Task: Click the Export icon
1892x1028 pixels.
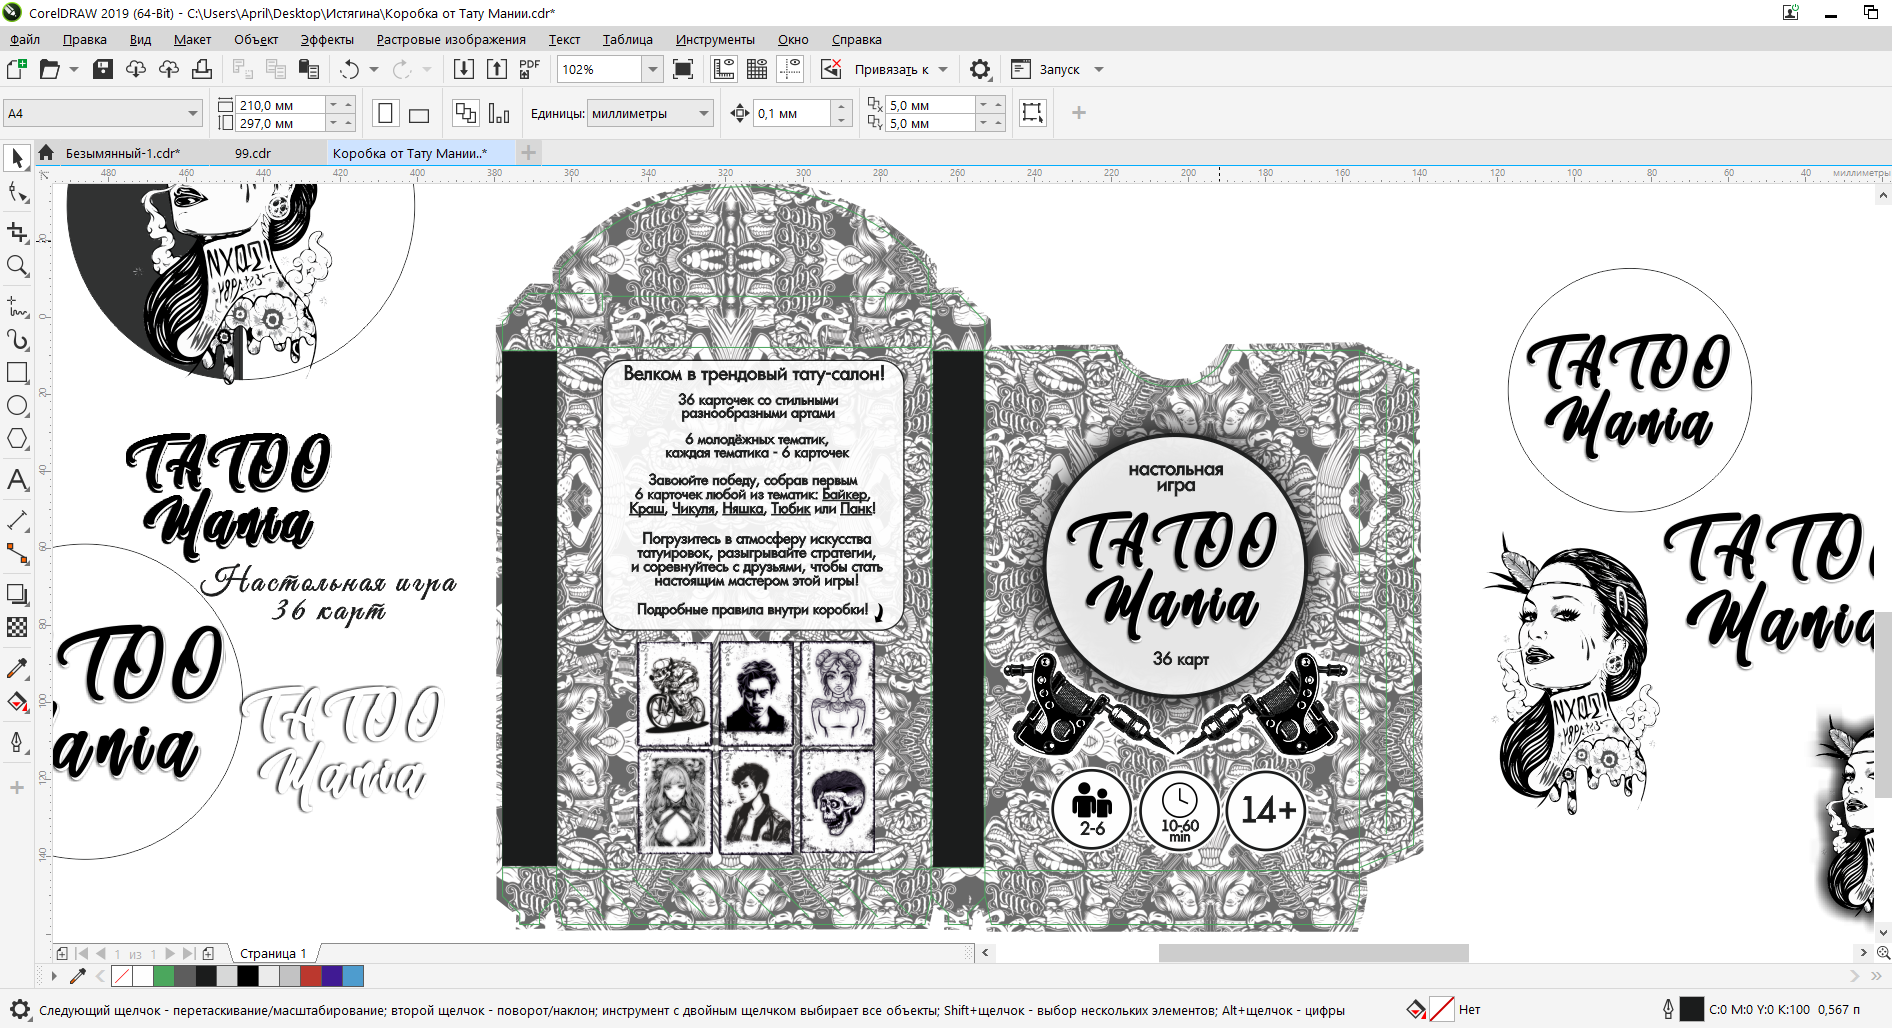Action: click(x=497, y=69)
